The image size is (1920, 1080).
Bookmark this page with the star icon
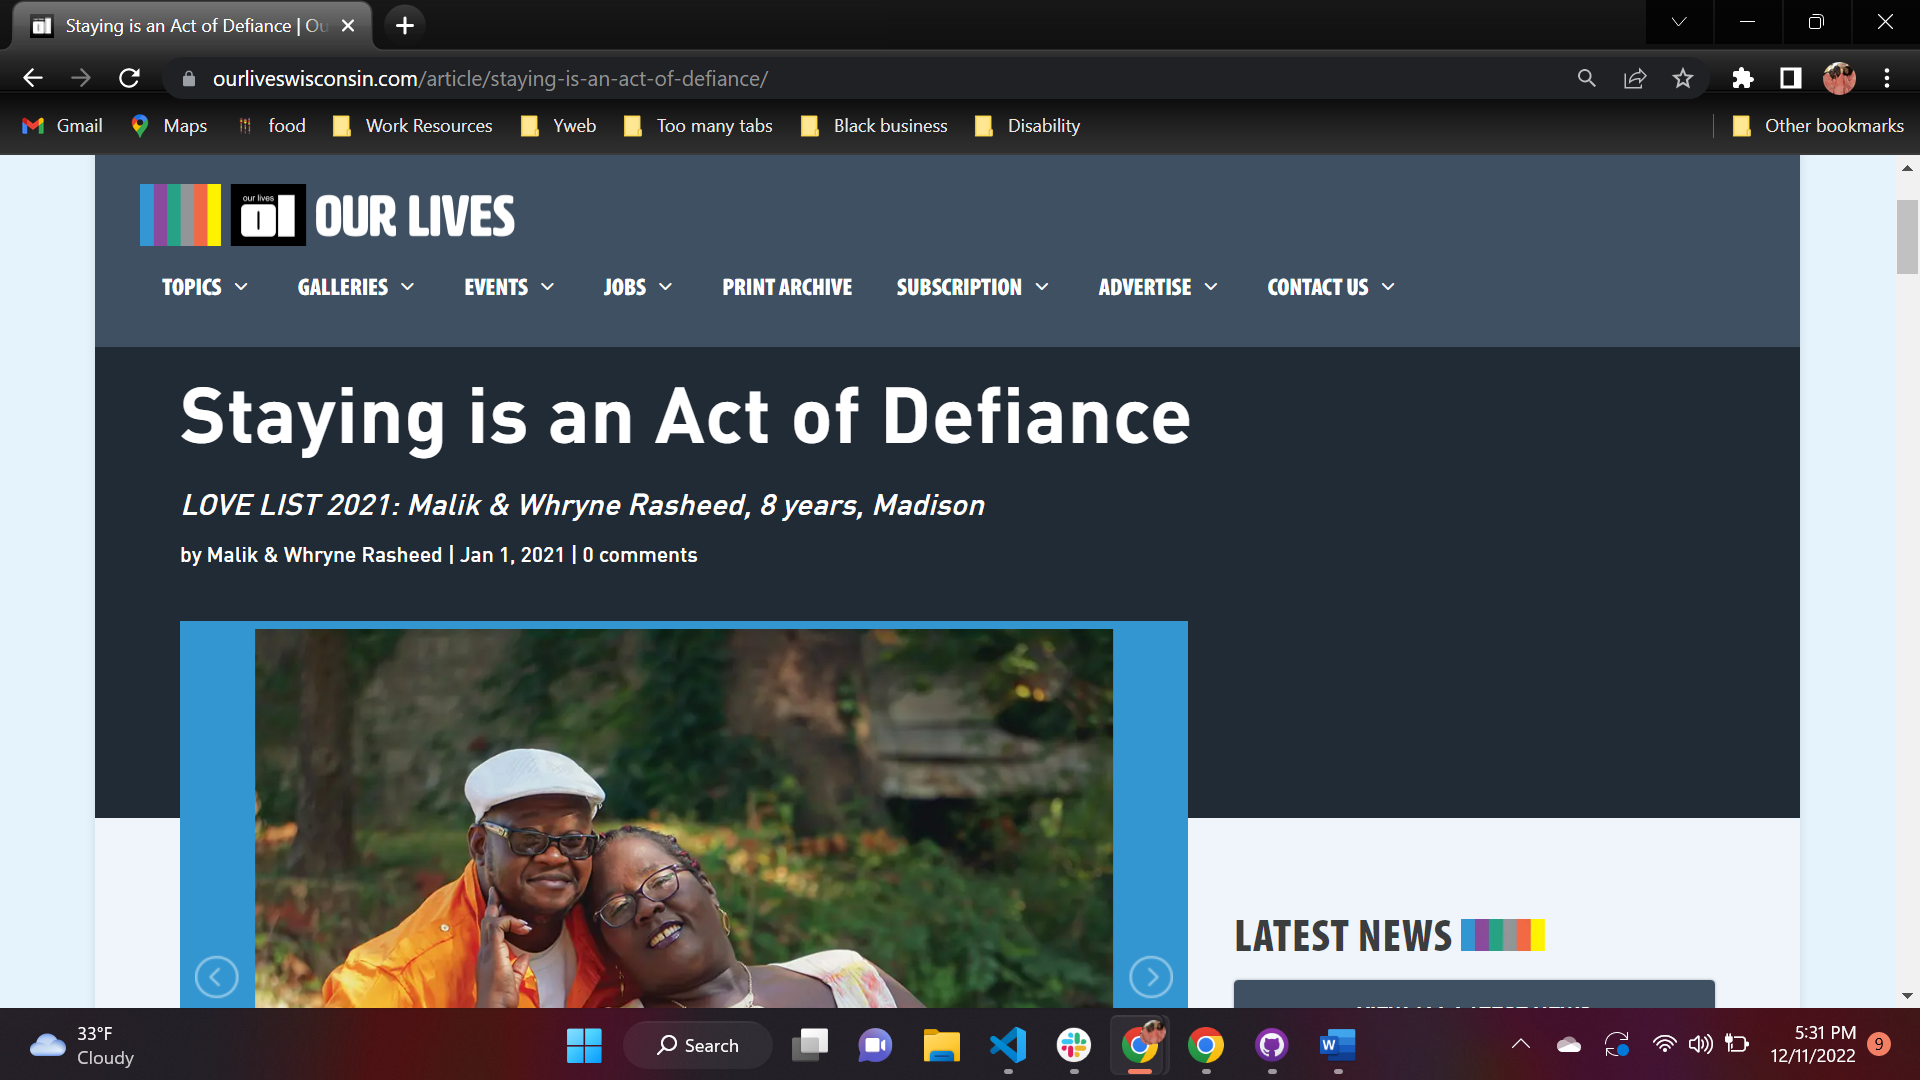pyautogui.click(x=1683, y=78)
